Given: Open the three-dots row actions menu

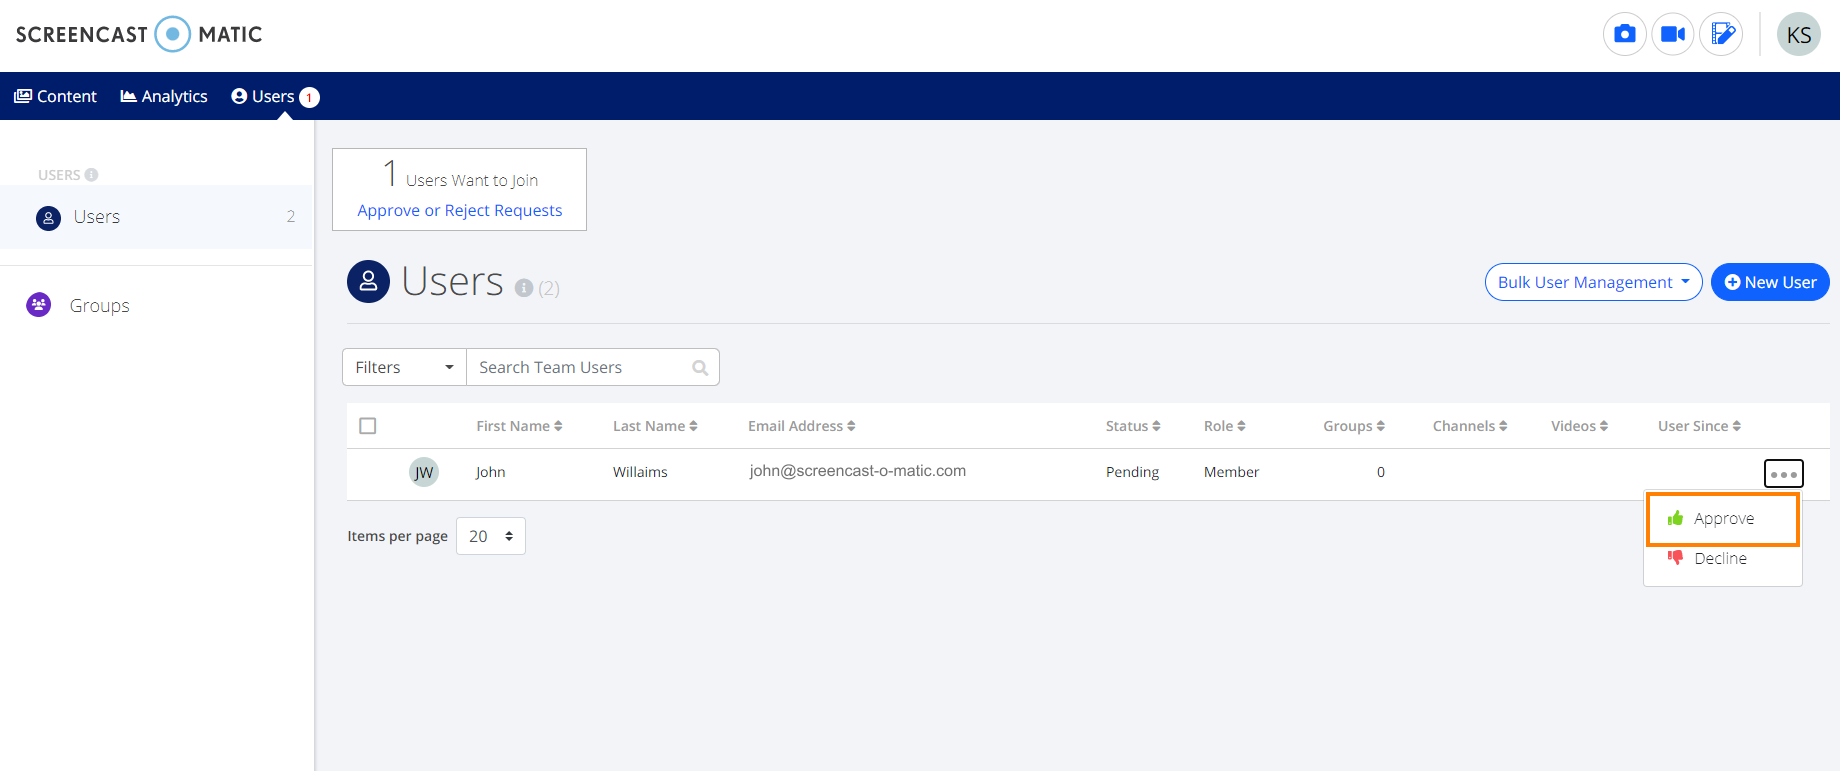Looking at the screenshot, I should point(1783,474).
